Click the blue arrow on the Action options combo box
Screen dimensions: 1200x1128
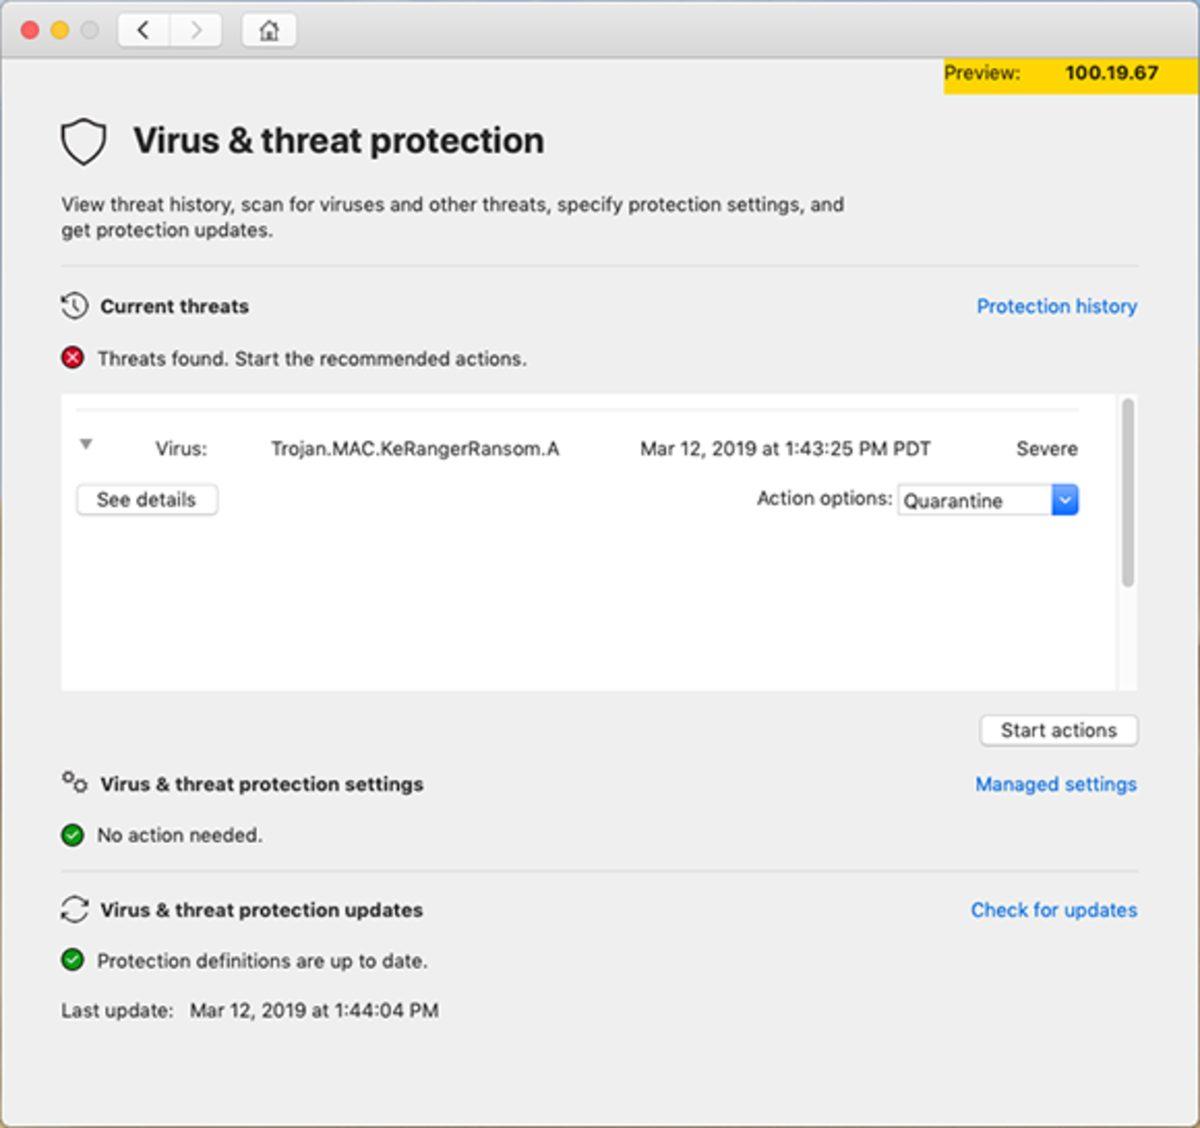(x=1065, y=500)
